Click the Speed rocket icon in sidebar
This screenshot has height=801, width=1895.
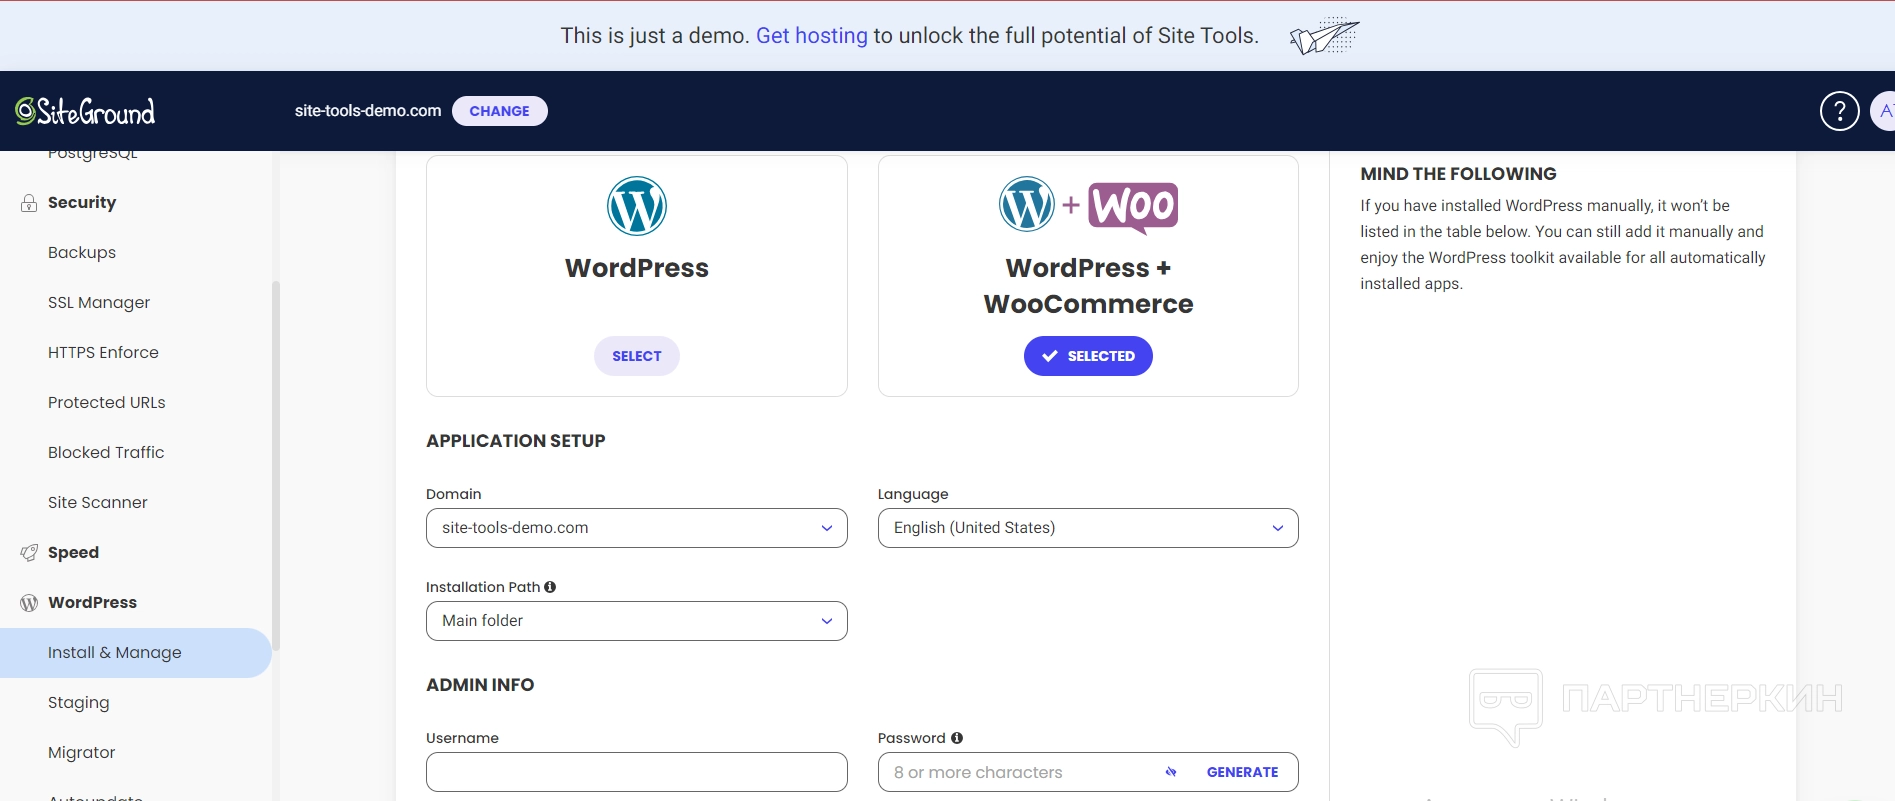[29, 553]
